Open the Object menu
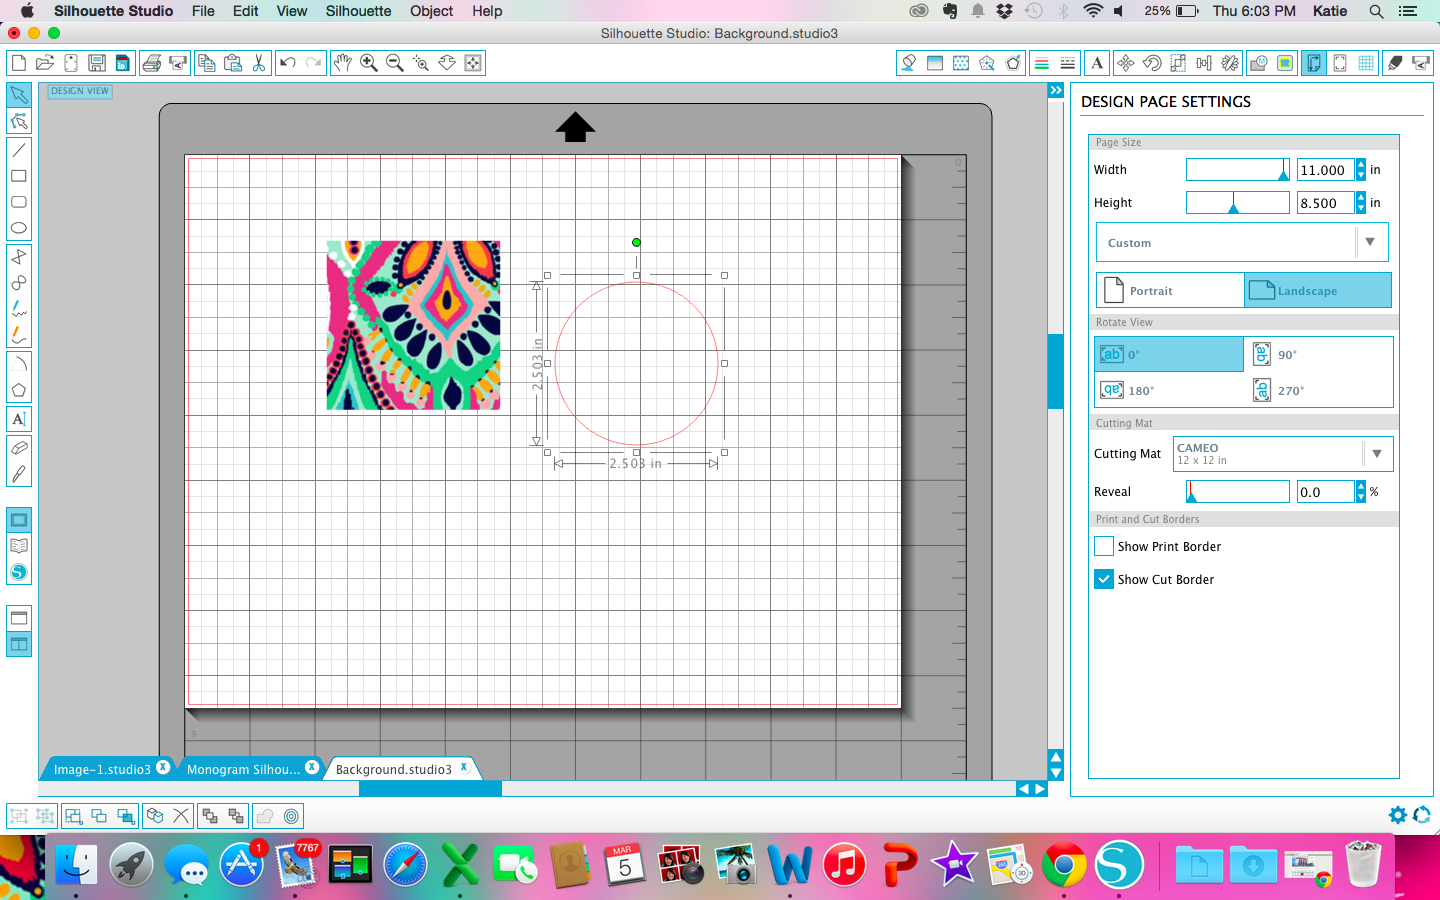The width and height of the screenshot is (1440, 900). click(x=432, y=11)
